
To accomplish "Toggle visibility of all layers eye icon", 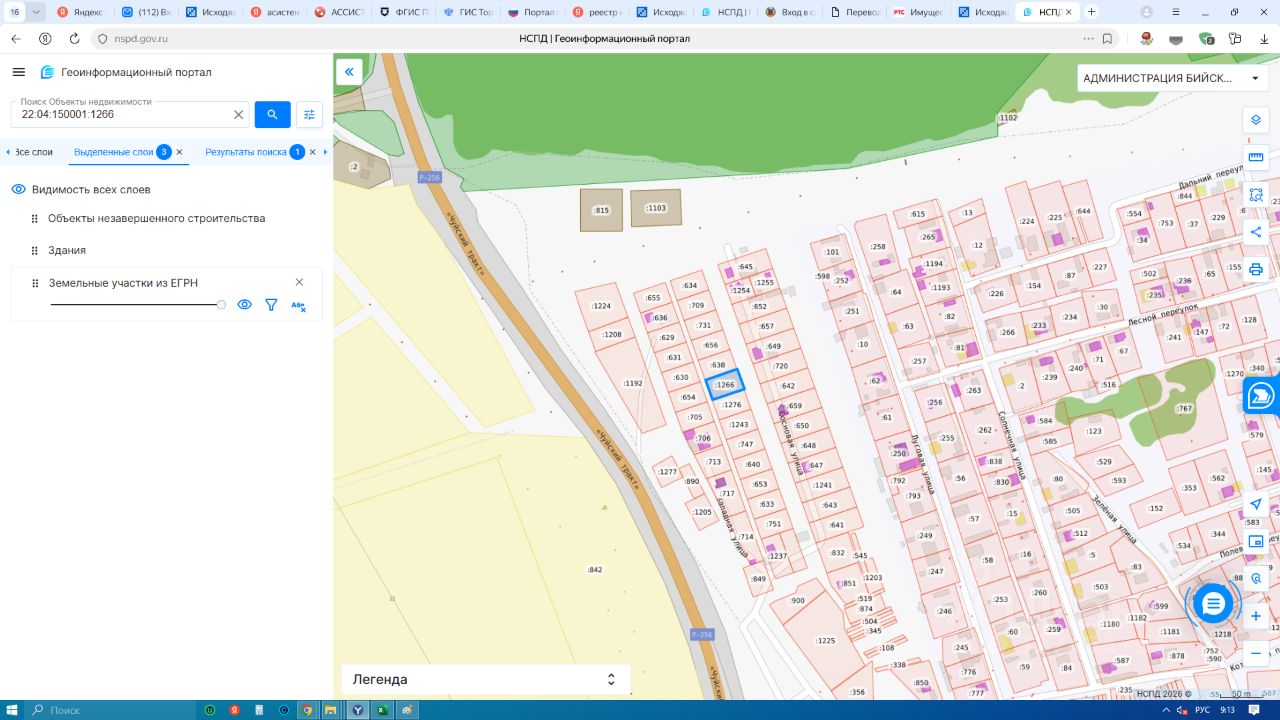I will pyautogui.click(x=18, y=189).
